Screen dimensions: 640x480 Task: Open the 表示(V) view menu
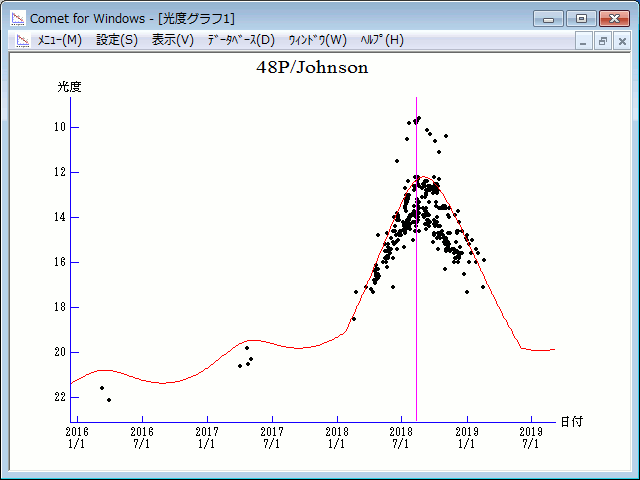173,40
